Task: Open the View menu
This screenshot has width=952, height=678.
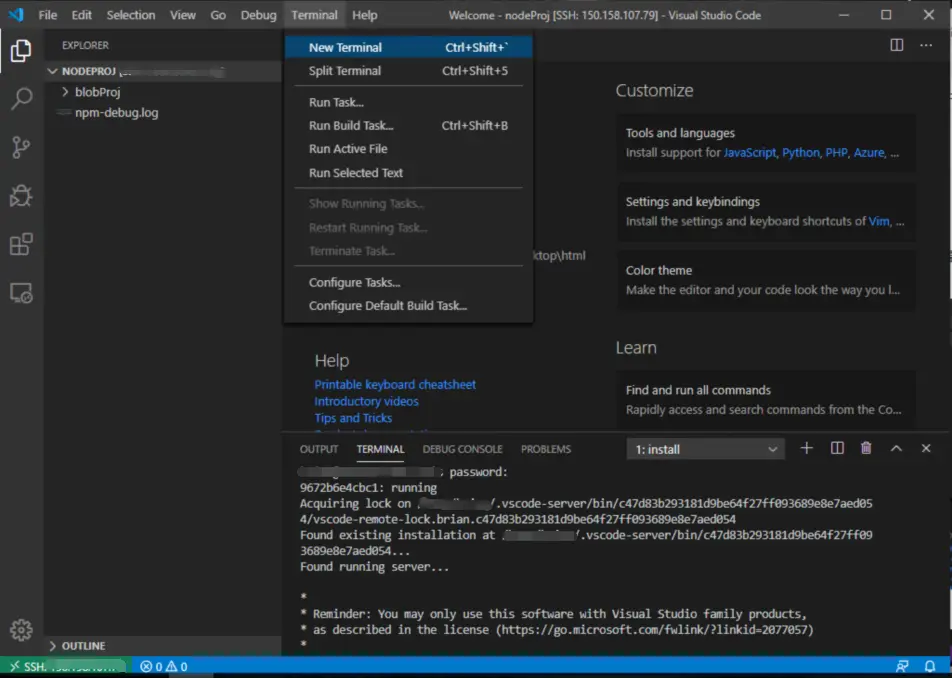Action: pos(183,15)
